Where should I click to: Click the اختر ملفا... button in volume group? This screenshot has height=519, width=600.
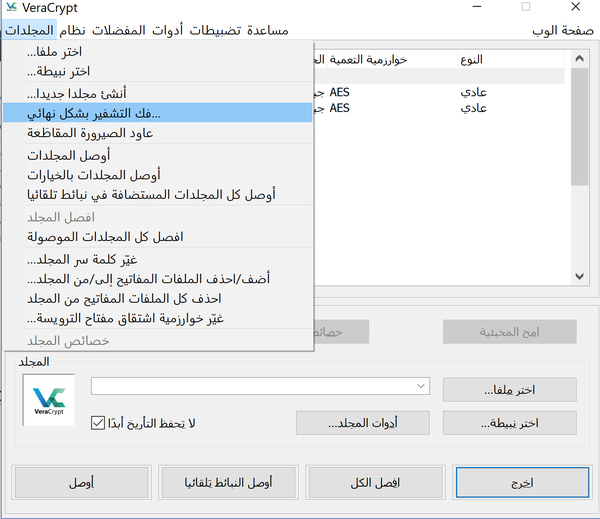point(510,390)
